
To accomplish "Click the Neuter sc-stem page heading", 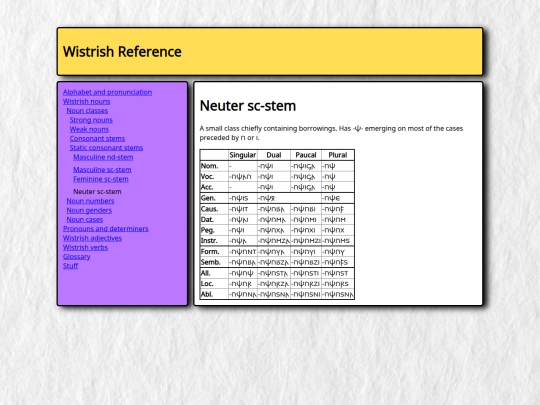I will (248, 106).
